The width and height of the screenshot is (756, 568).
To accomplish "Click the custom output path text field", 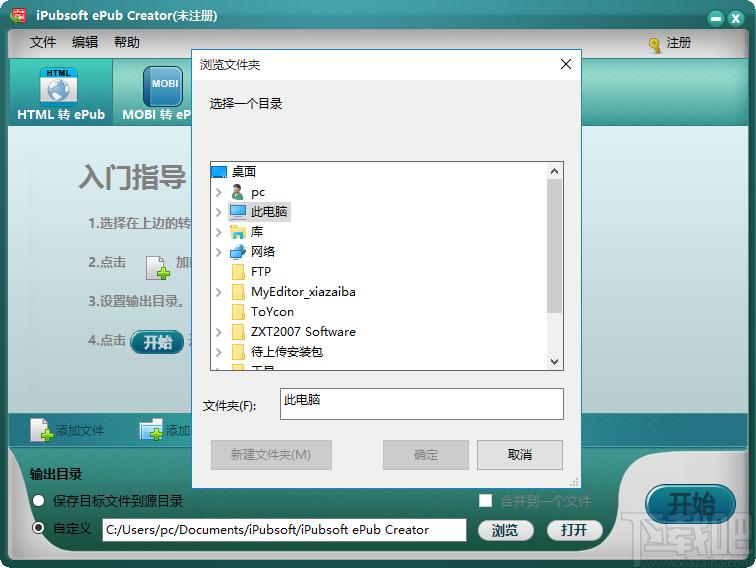I will (x=284, y=530).
